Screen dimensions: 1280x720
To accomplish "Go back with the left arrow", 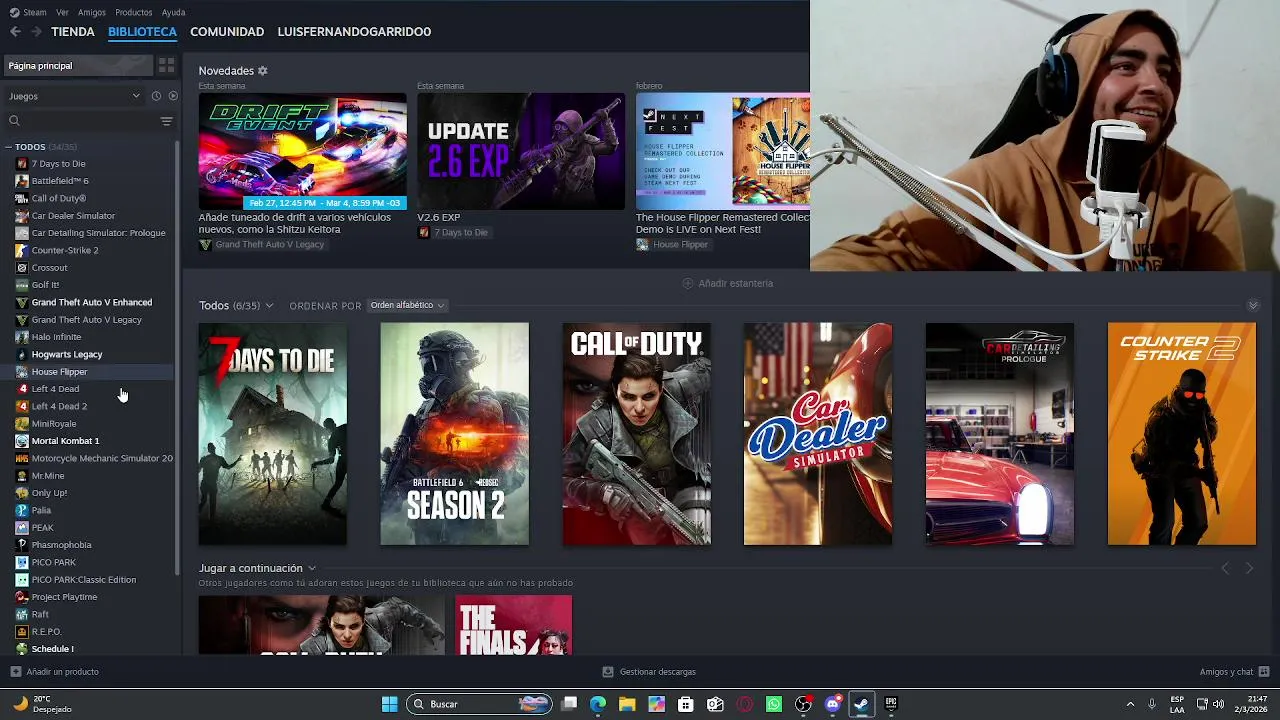I will click(15, 32).
